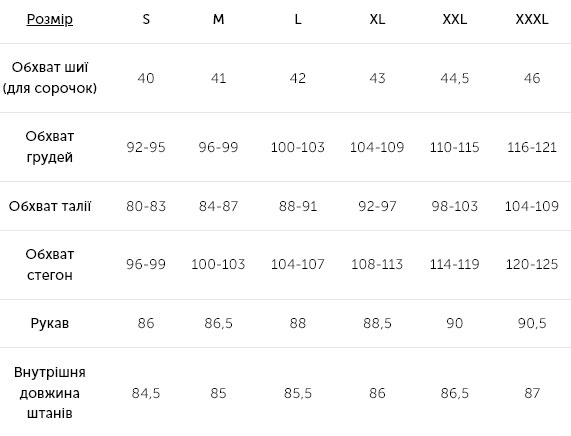
Task: Click waist value 80-83 for size S
Action: [x=146, y=206]
